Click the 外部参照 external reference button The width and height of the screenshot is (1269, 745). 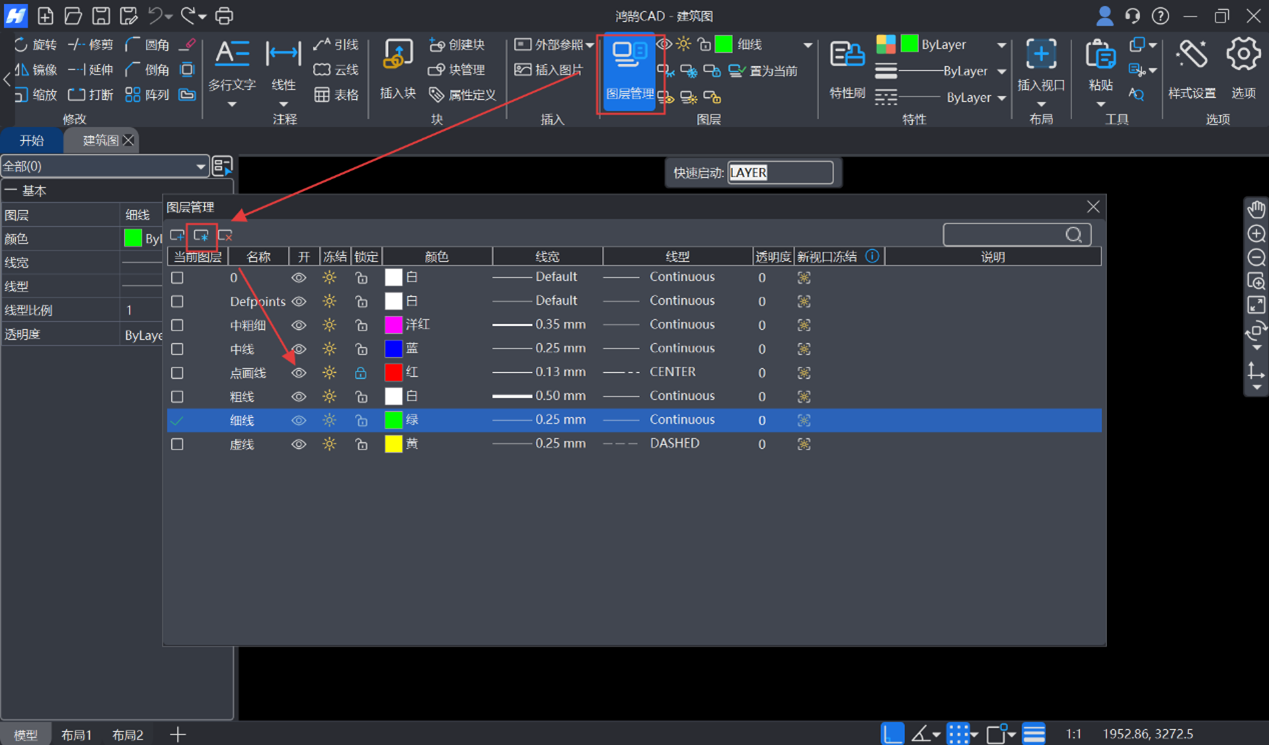[553, 45]
